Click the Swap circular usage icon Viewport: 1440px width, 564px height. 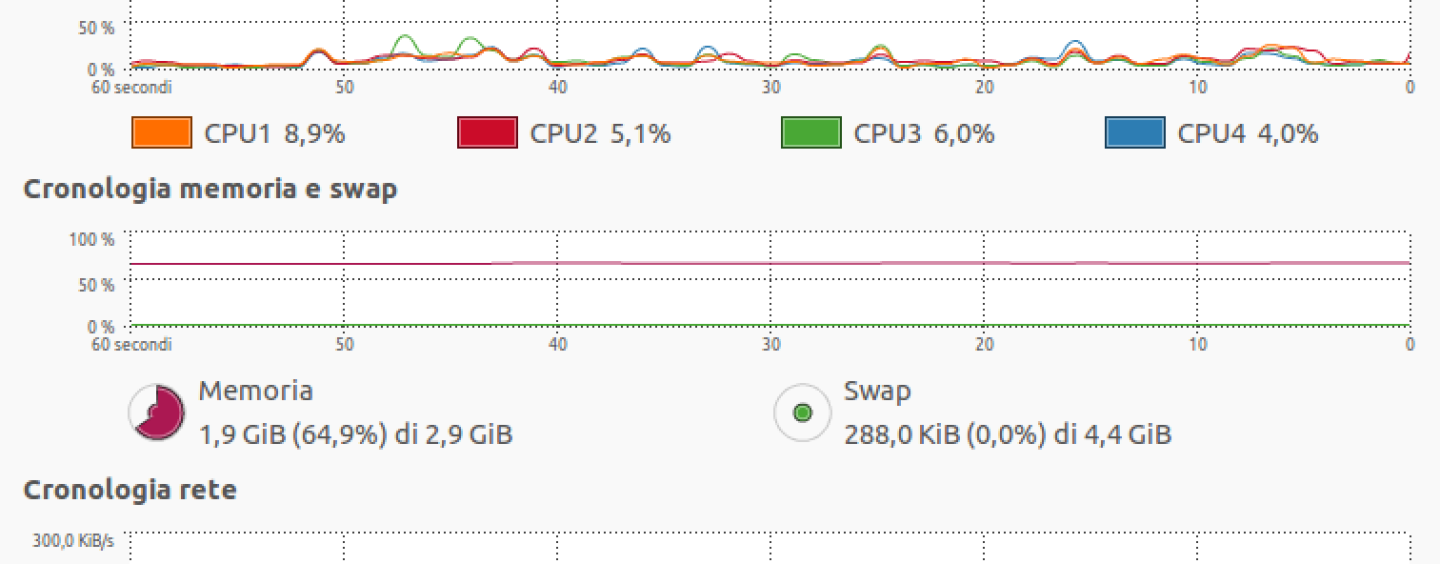click(802, 412)
